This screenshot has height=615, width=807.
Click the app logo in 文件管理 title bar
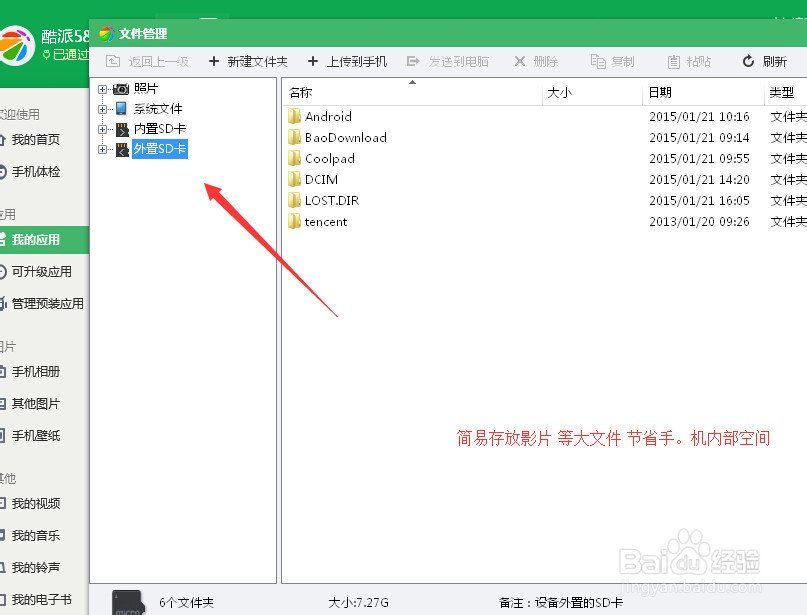[x=107, y=34]
